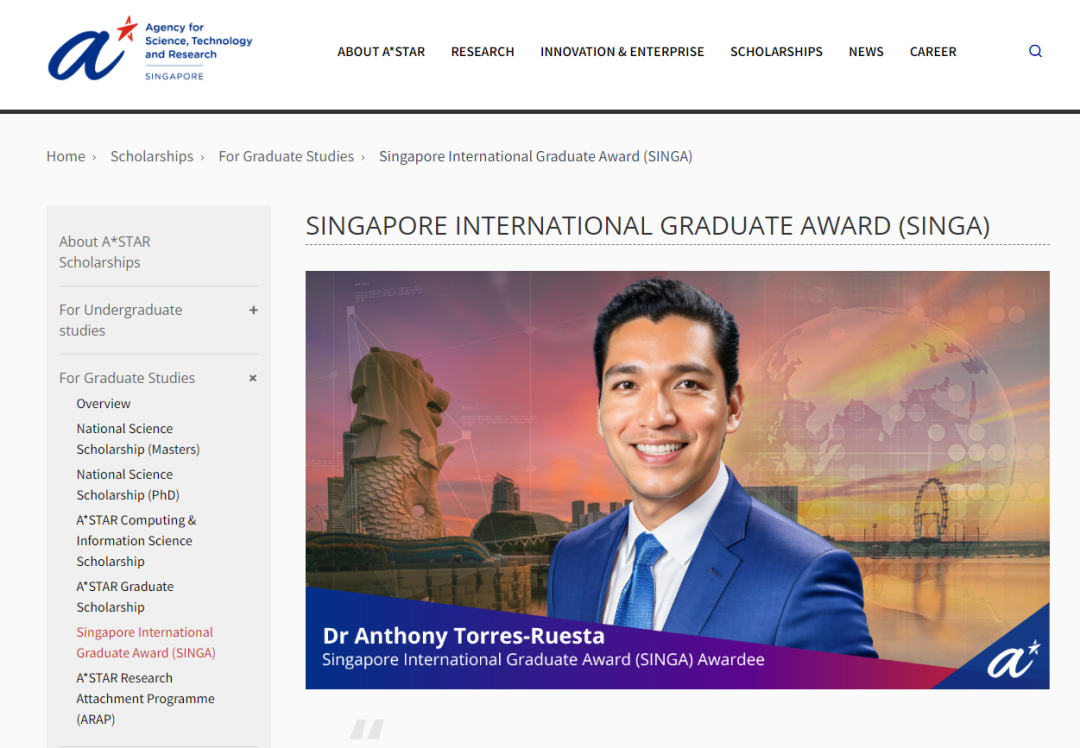Open Scholarships breadcrumb link

(x=152, y=156)
